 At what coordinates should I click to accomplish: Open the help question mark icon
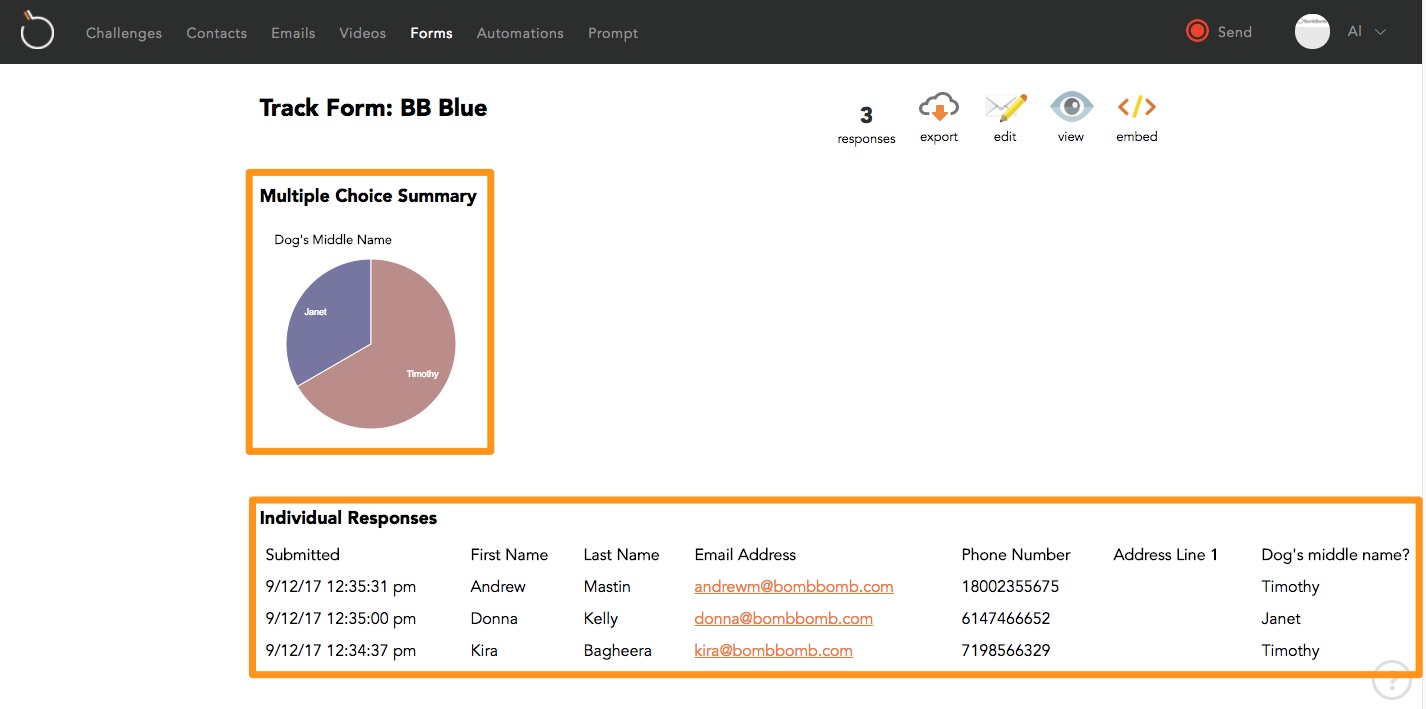pyautogui.click(x=1392, y=680)
